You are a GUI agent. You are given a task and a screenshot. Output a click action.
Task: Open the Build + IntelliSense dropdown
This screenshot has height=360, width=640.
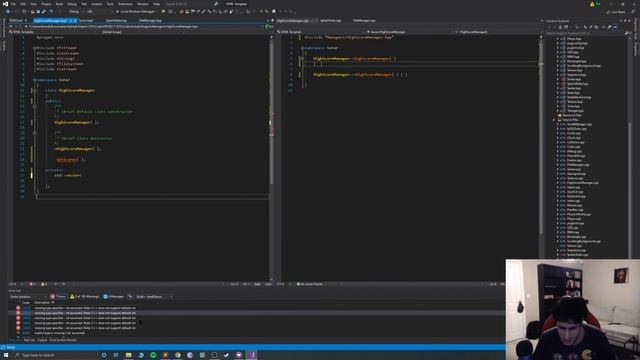pos(153,297)
